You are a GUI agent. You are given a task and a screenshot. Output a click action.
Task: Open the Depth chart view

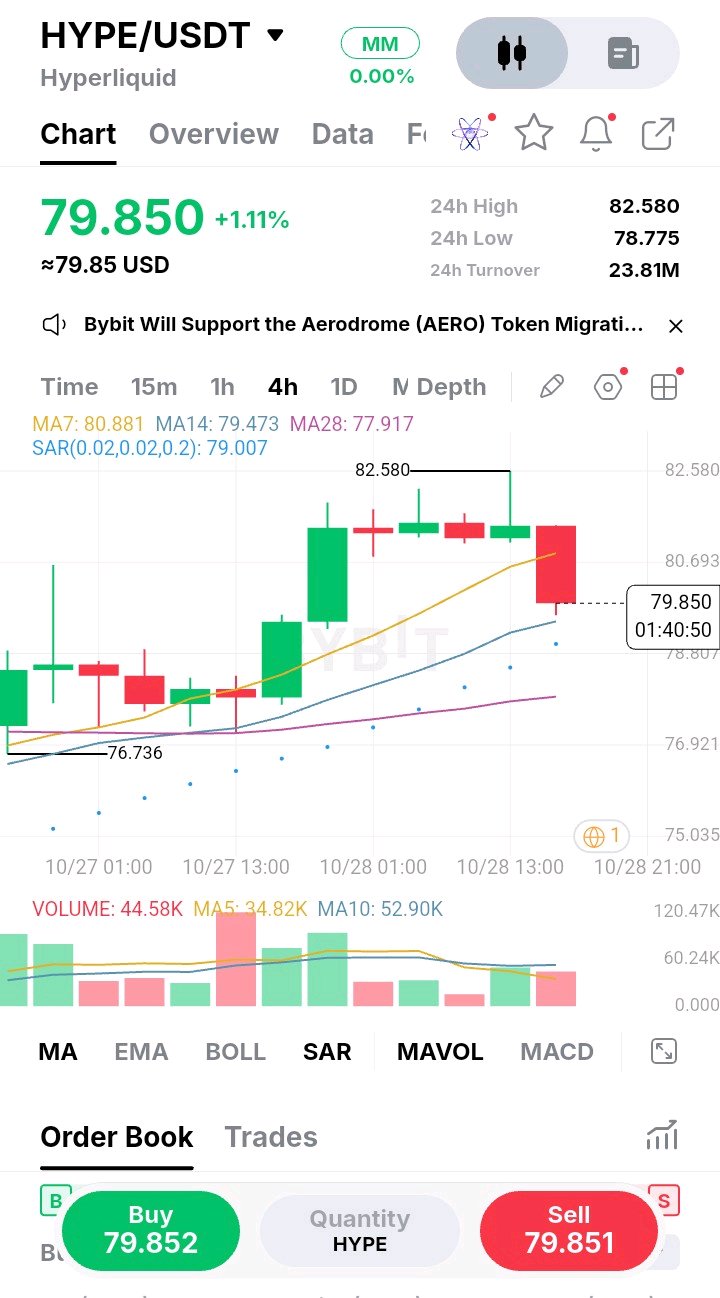click(x=451, y=387)
